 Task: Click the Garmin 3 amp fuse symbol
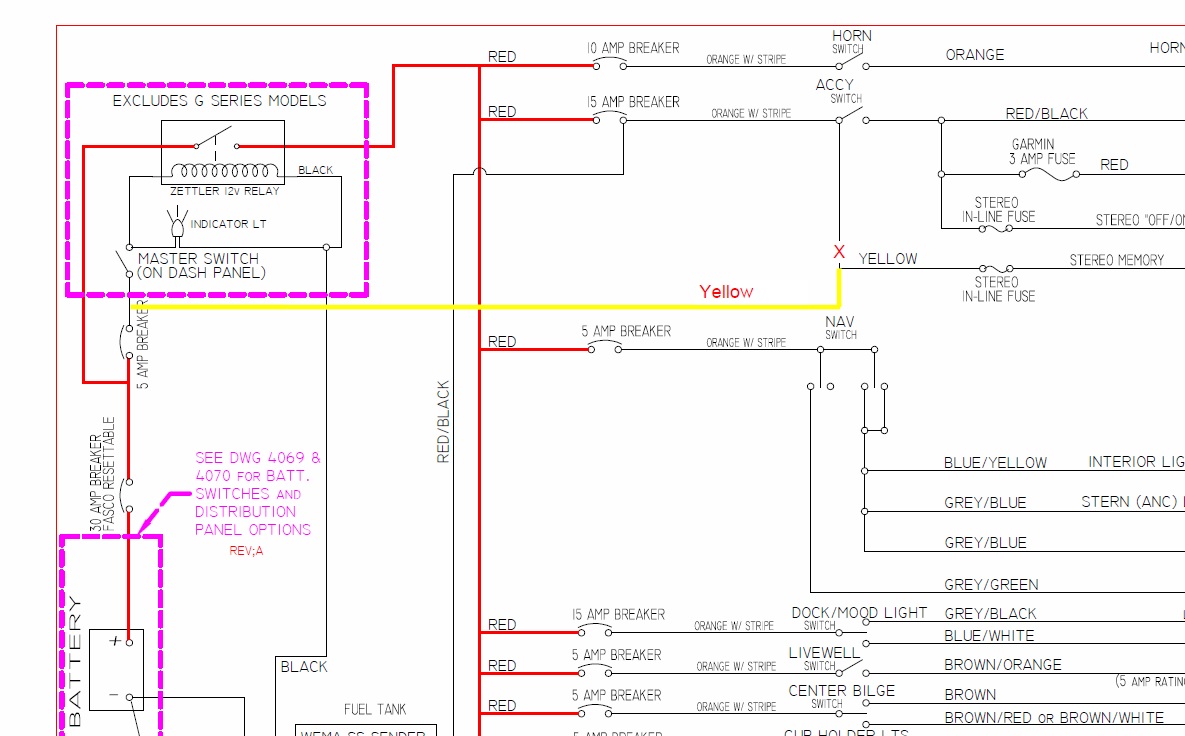[x=1047, y=173]
